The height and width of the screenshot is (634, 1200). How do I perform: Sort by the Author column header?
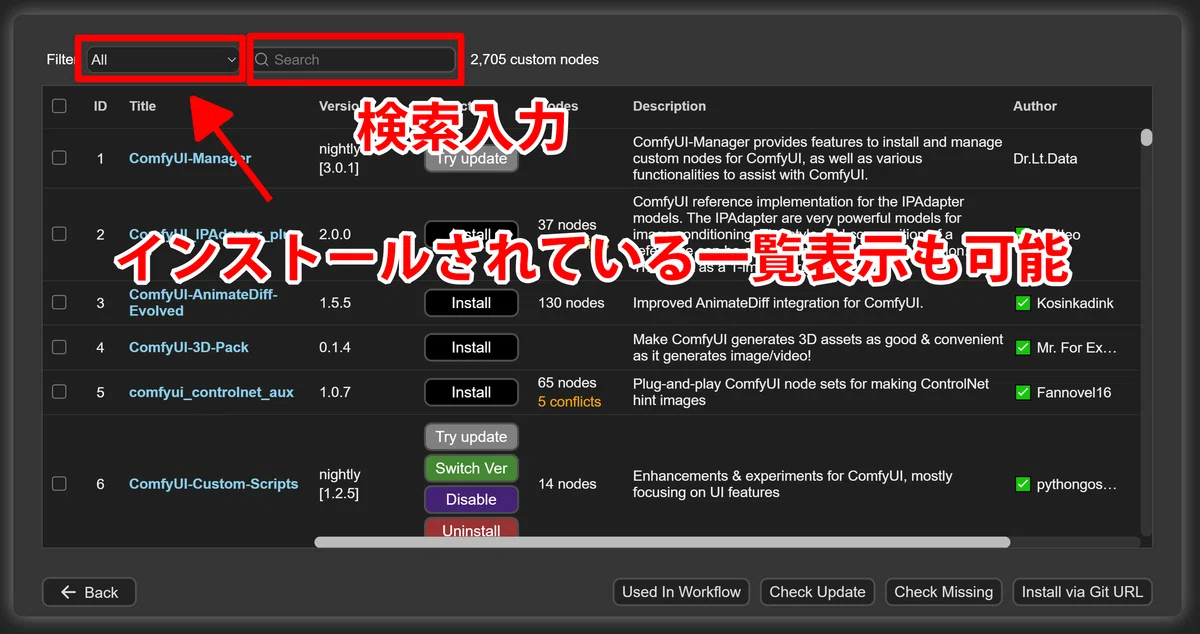click(1035, 106)
